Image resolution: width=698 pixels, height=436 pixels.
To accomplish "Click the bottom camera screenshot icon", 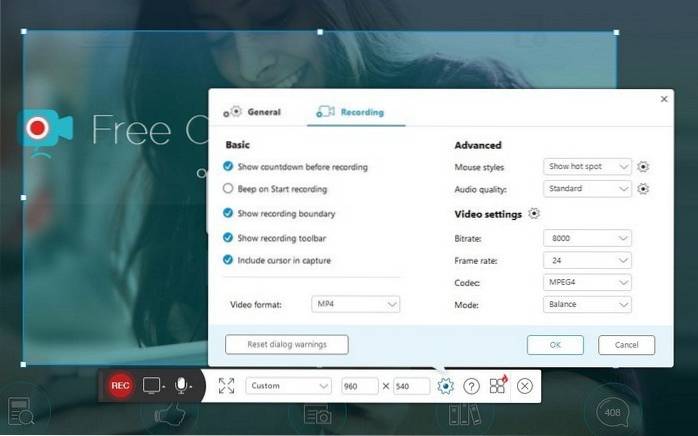I will 317,414.
